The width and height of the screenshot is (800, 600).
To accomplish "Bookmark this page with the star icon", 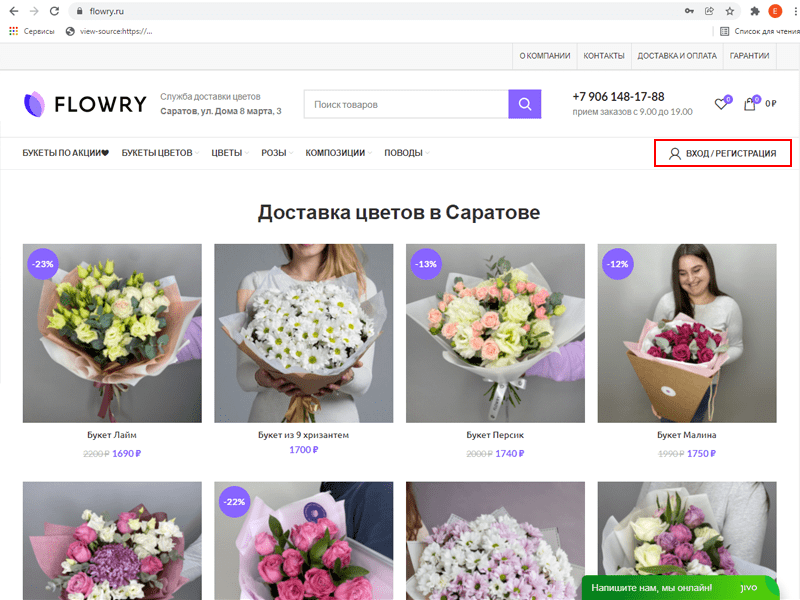I will coord(730,11).
